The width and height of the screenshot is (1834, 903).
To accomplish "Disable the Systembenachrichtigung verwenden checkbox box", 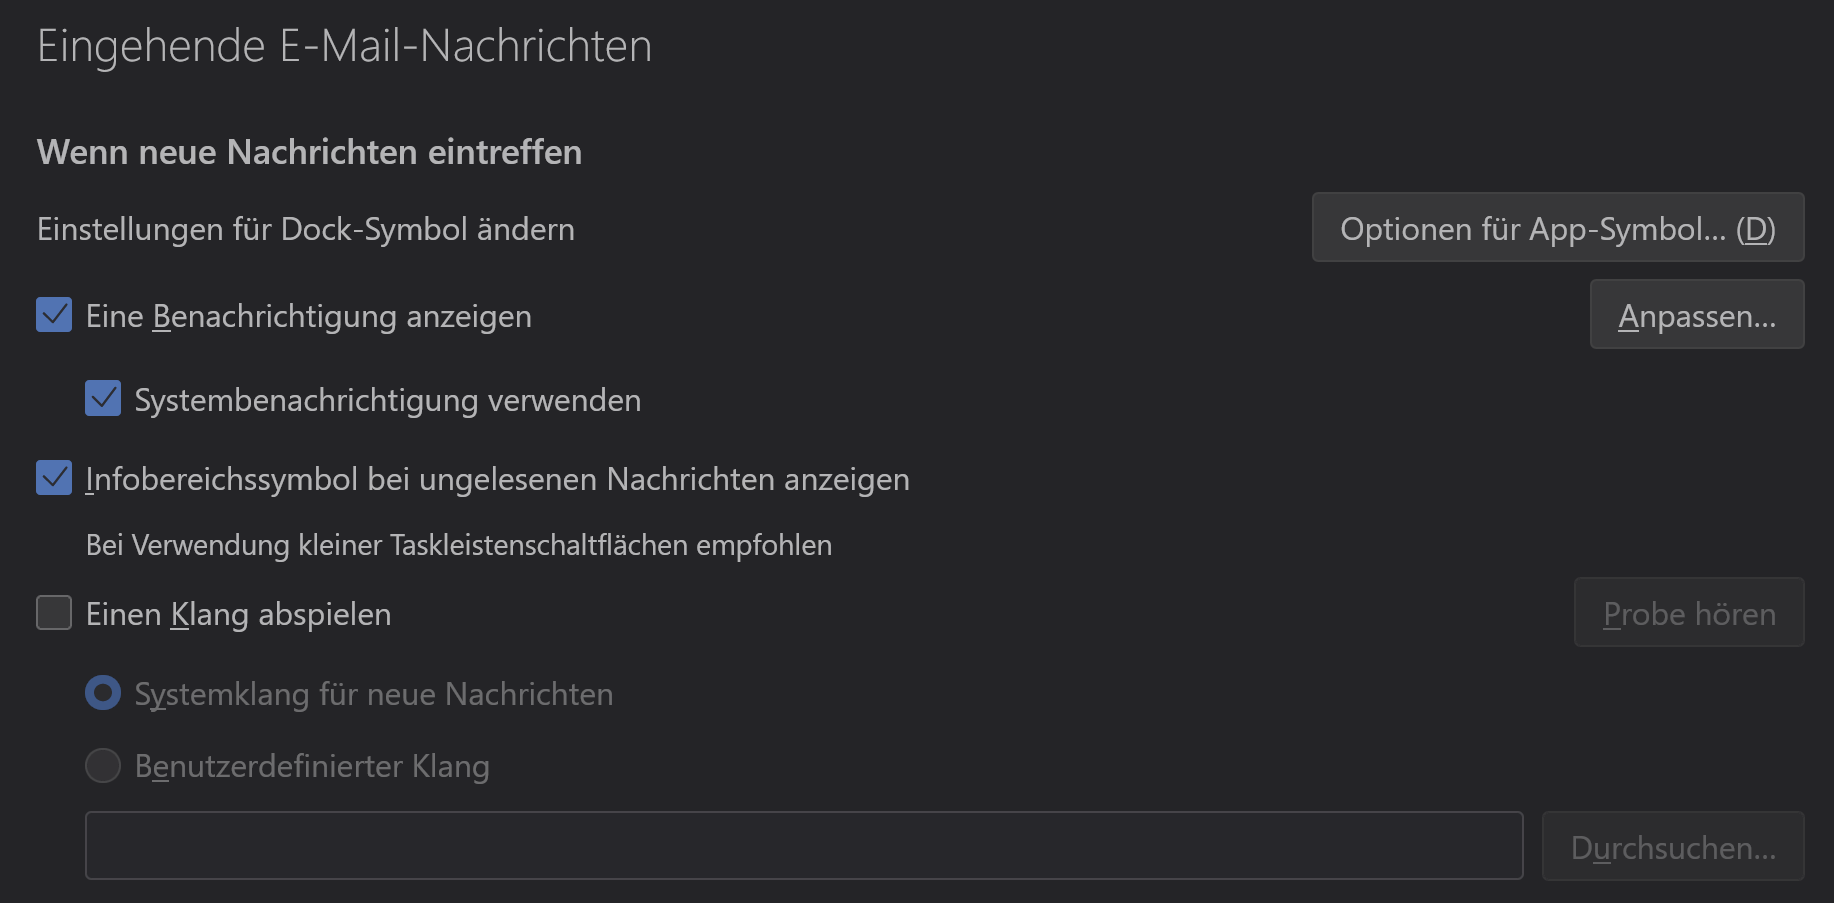I will (x=103, y=398).
